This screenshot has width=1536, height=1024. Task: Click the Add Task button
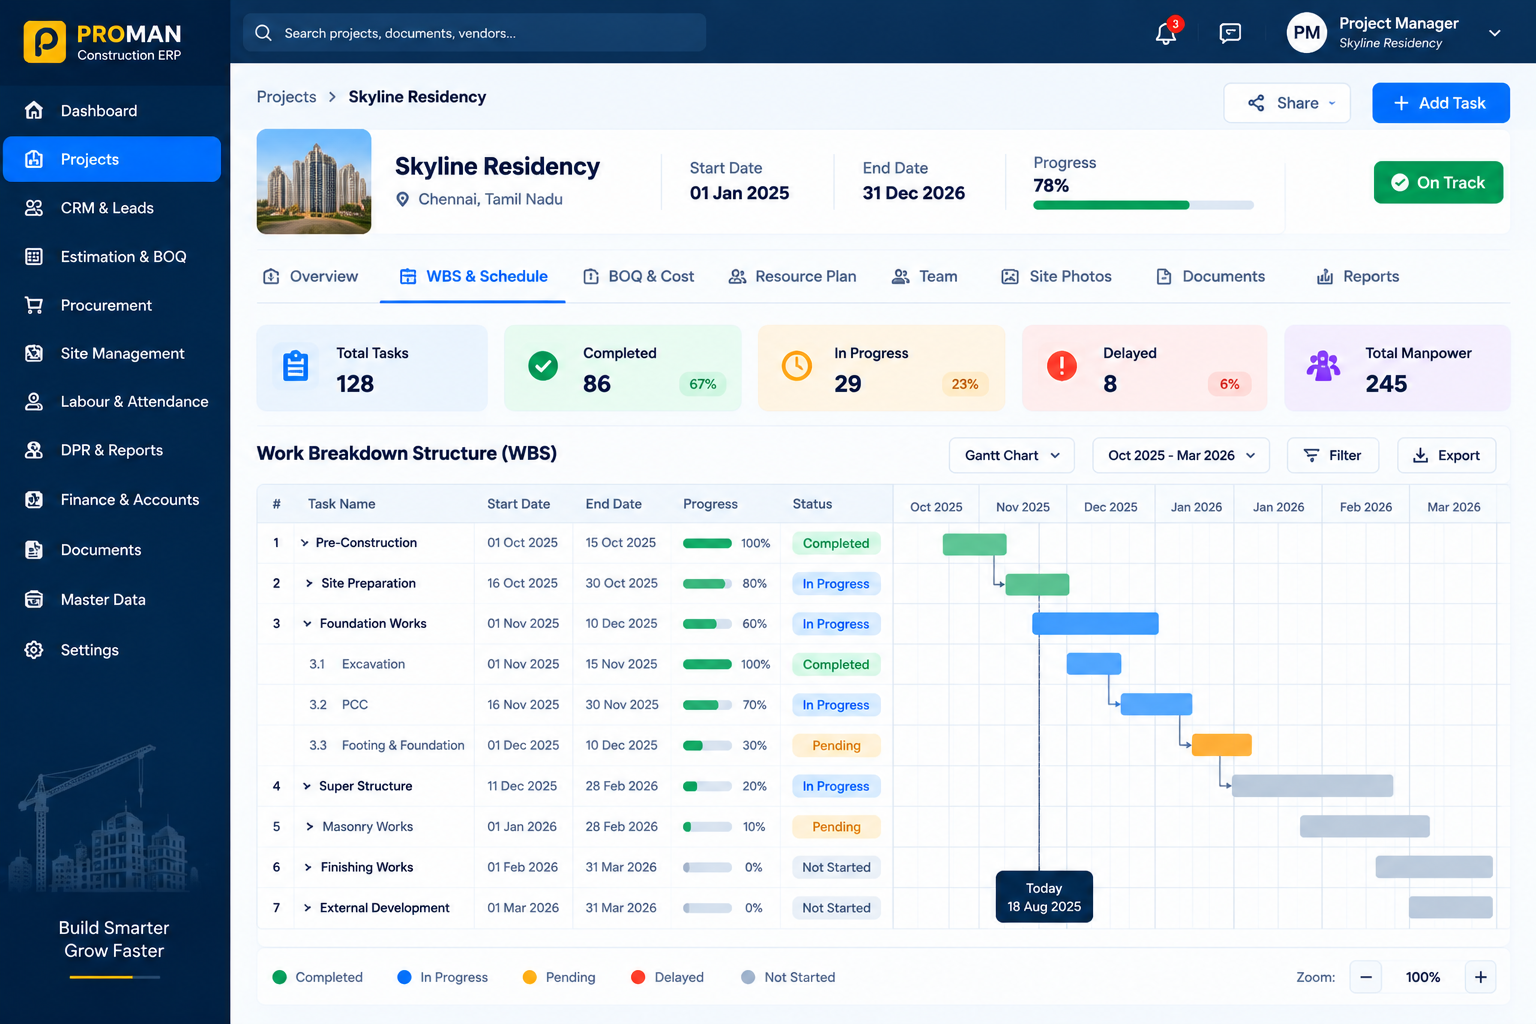click(x=1441, y=103)
